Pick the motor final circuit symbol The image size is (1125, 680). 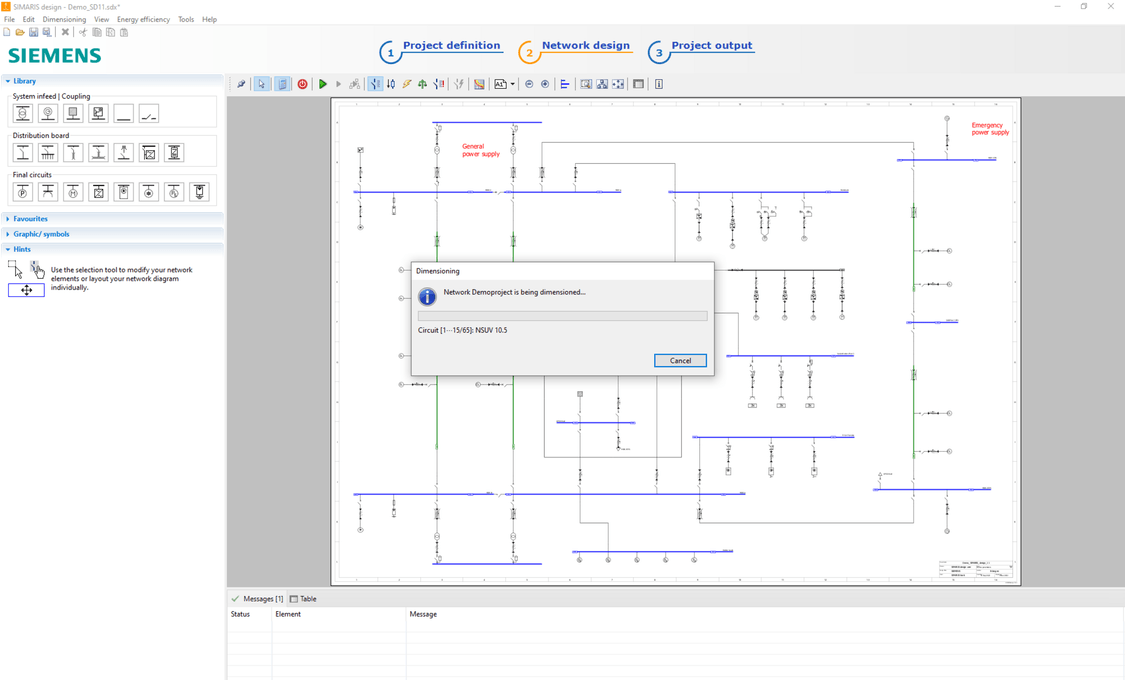coord(72,191)
